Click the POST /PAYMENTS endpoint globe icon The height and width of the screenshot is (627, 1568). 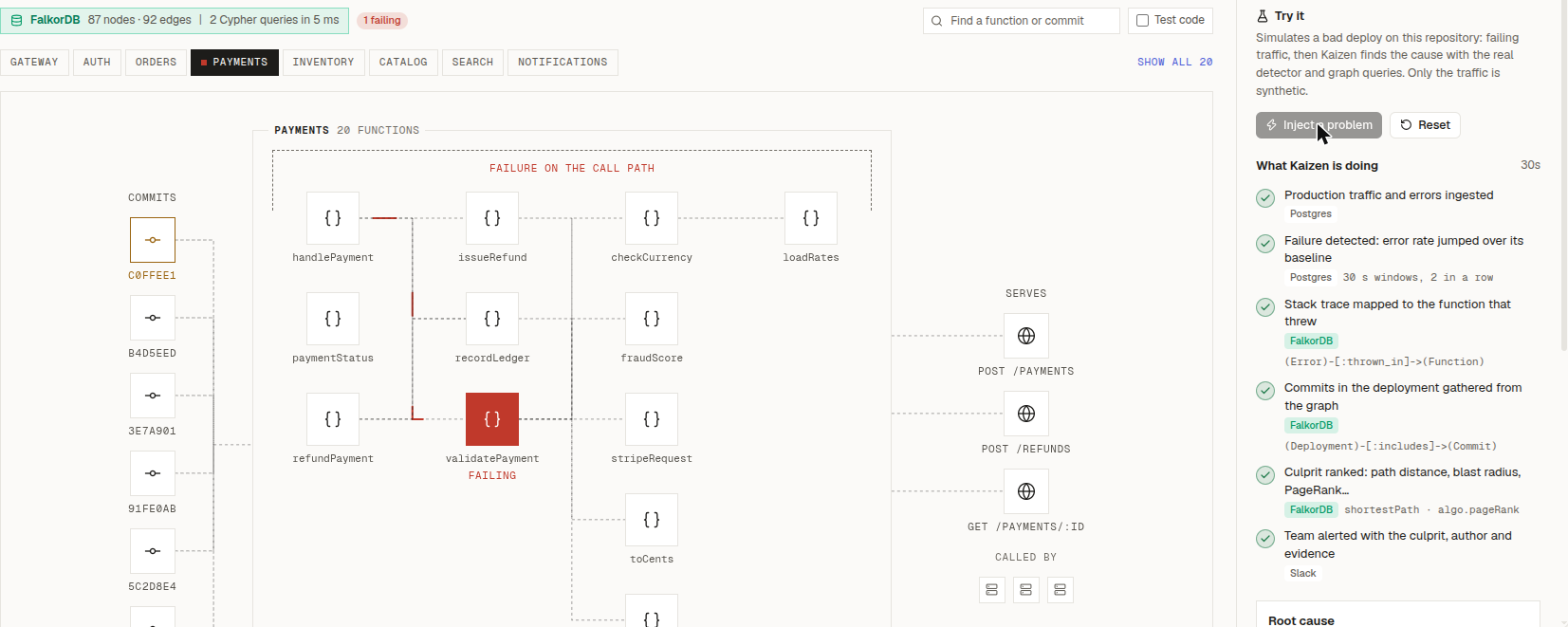[x=1026, y=336]
